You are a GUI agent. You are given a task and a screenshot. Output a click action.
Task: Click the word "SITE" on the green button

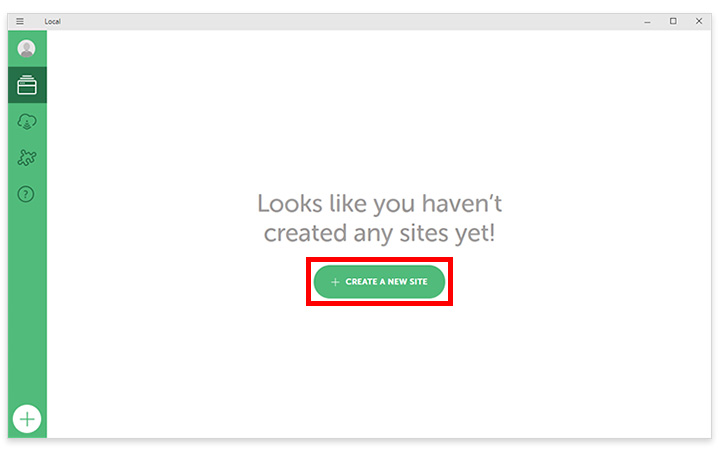(416, 281)
